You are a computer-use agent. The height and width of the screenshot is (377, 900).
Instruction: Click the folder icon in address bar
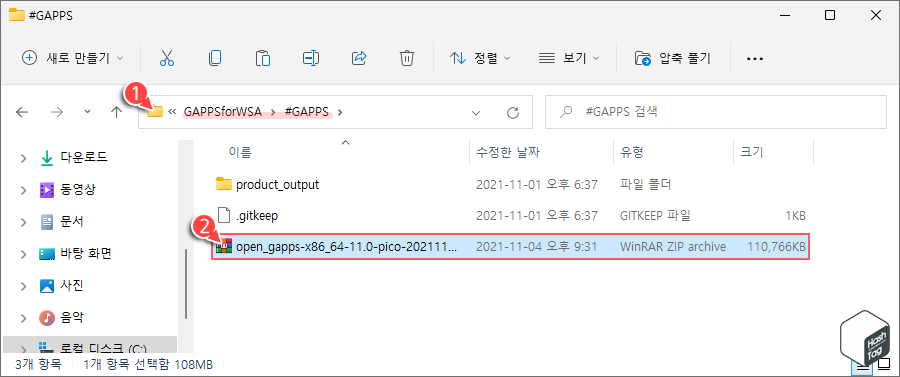[155, 111]
